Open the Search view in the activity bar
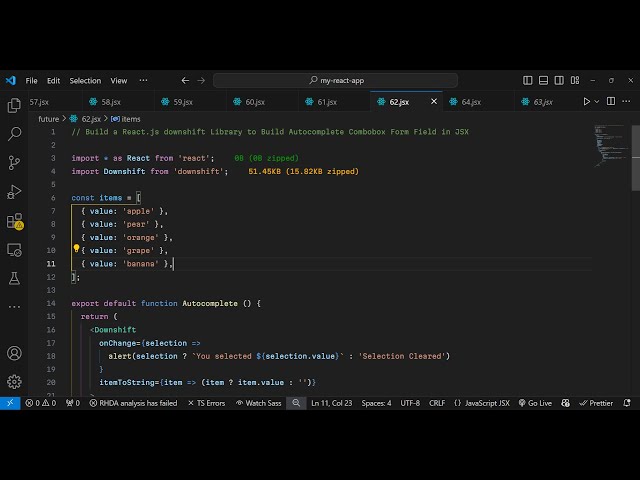The height and width of the screenshot is (480, 640). point(14,133)
